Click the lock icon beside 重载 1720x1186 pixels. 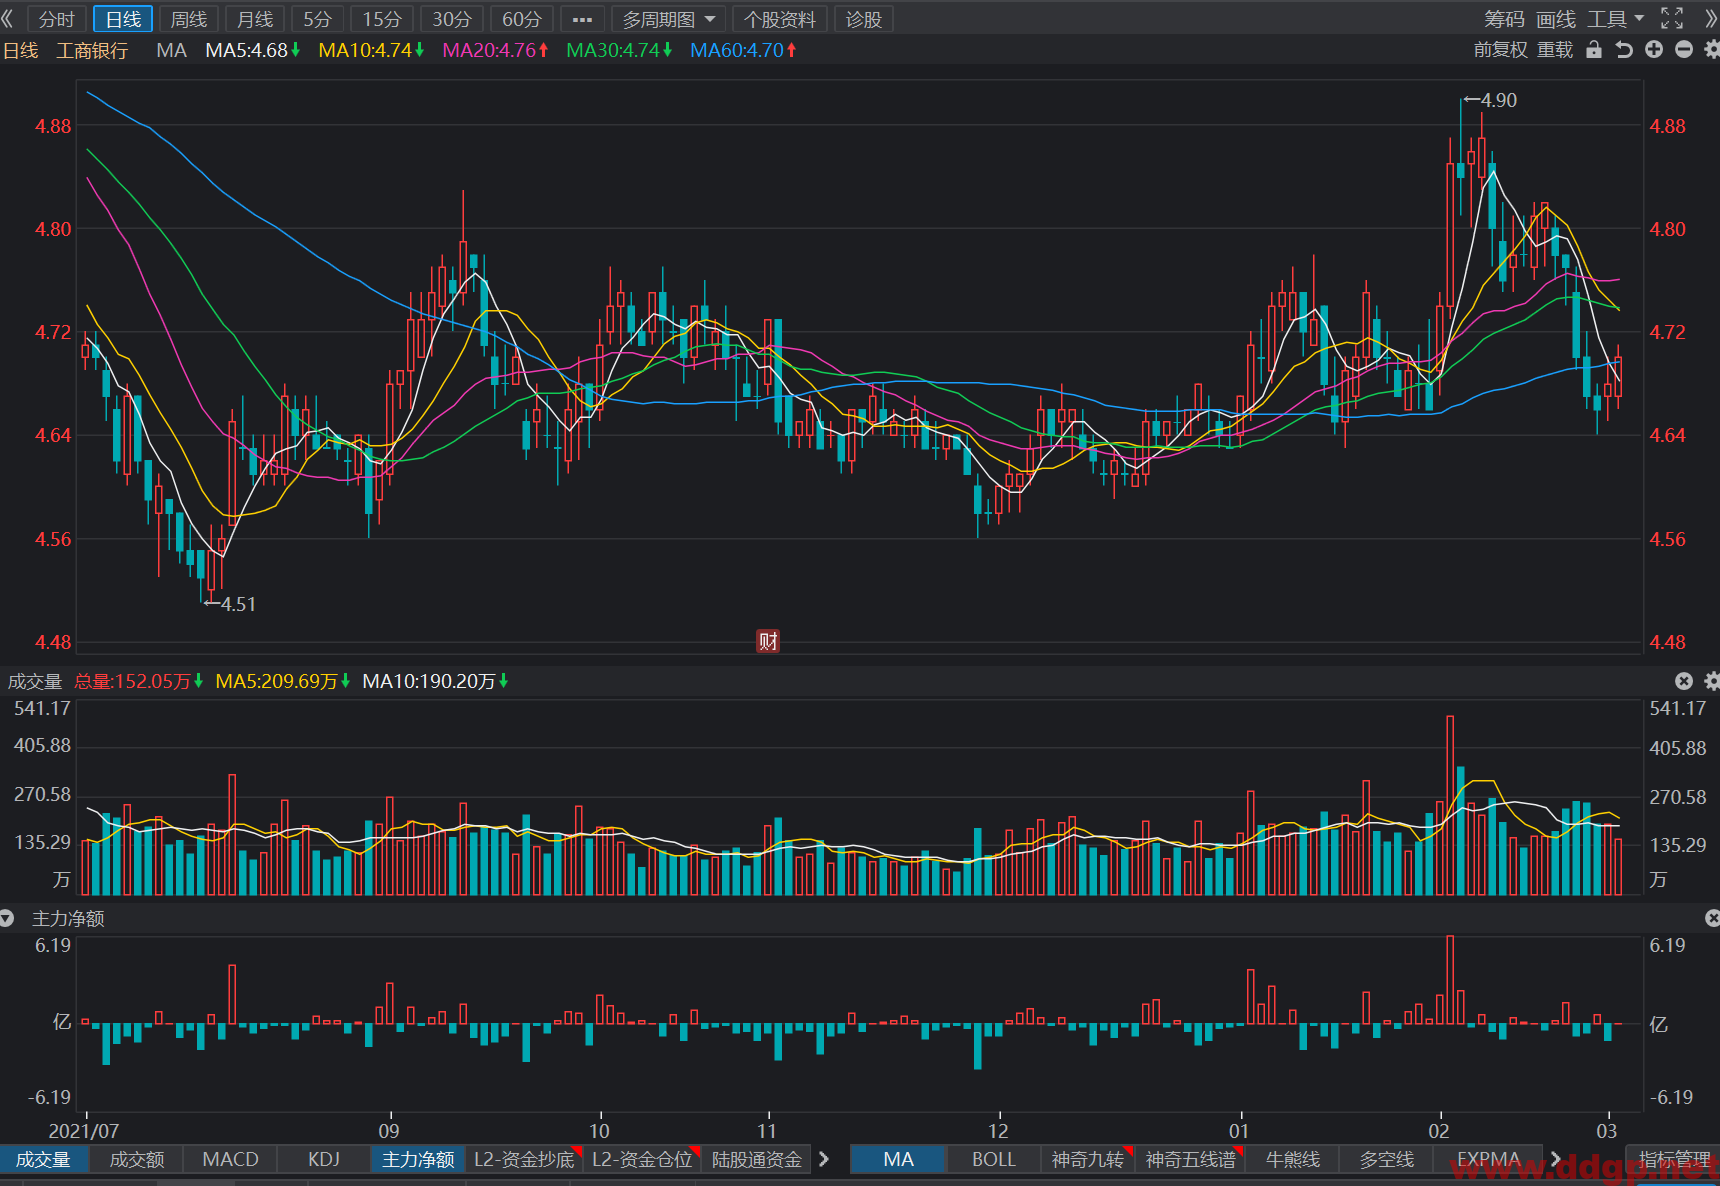[1594, 50]
